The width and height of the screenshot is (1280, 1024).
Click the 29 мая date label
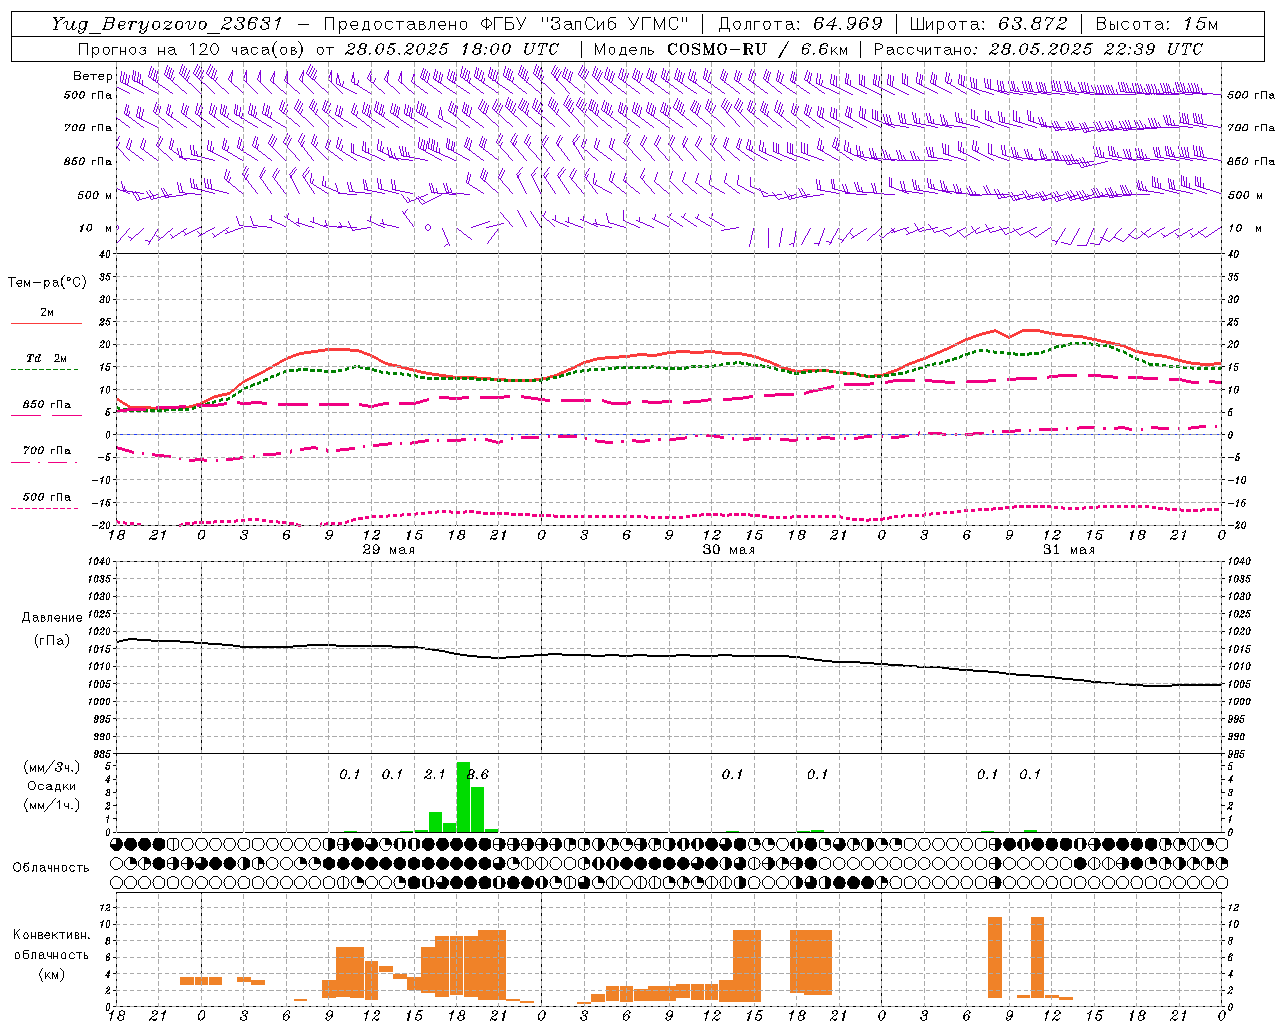click(388, 550)
